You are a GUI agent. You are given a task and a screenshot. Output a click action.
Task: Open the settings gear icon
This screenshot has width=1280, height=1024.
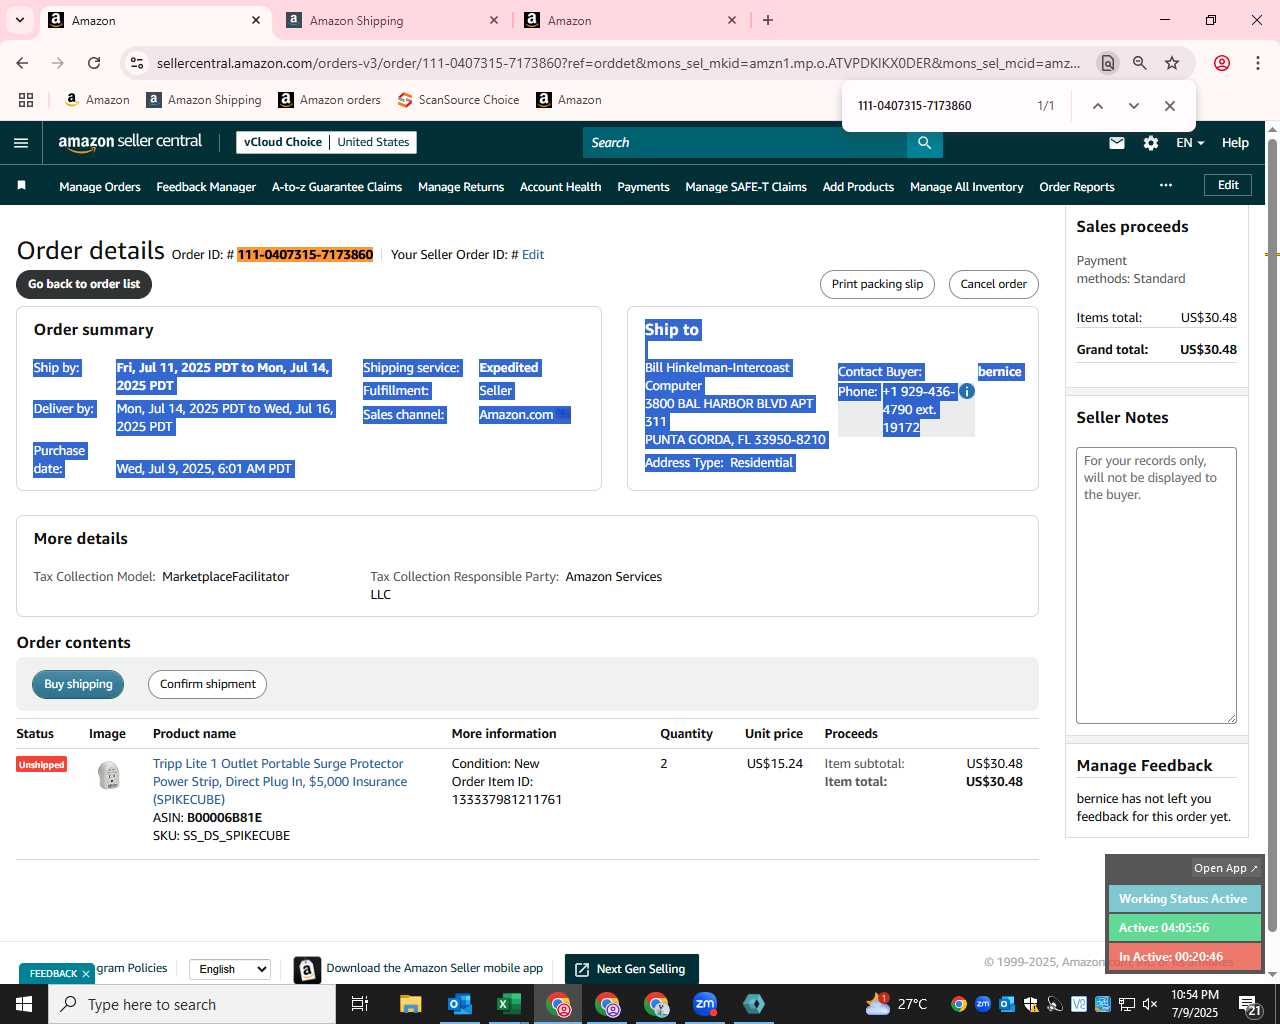(1151, 143)
